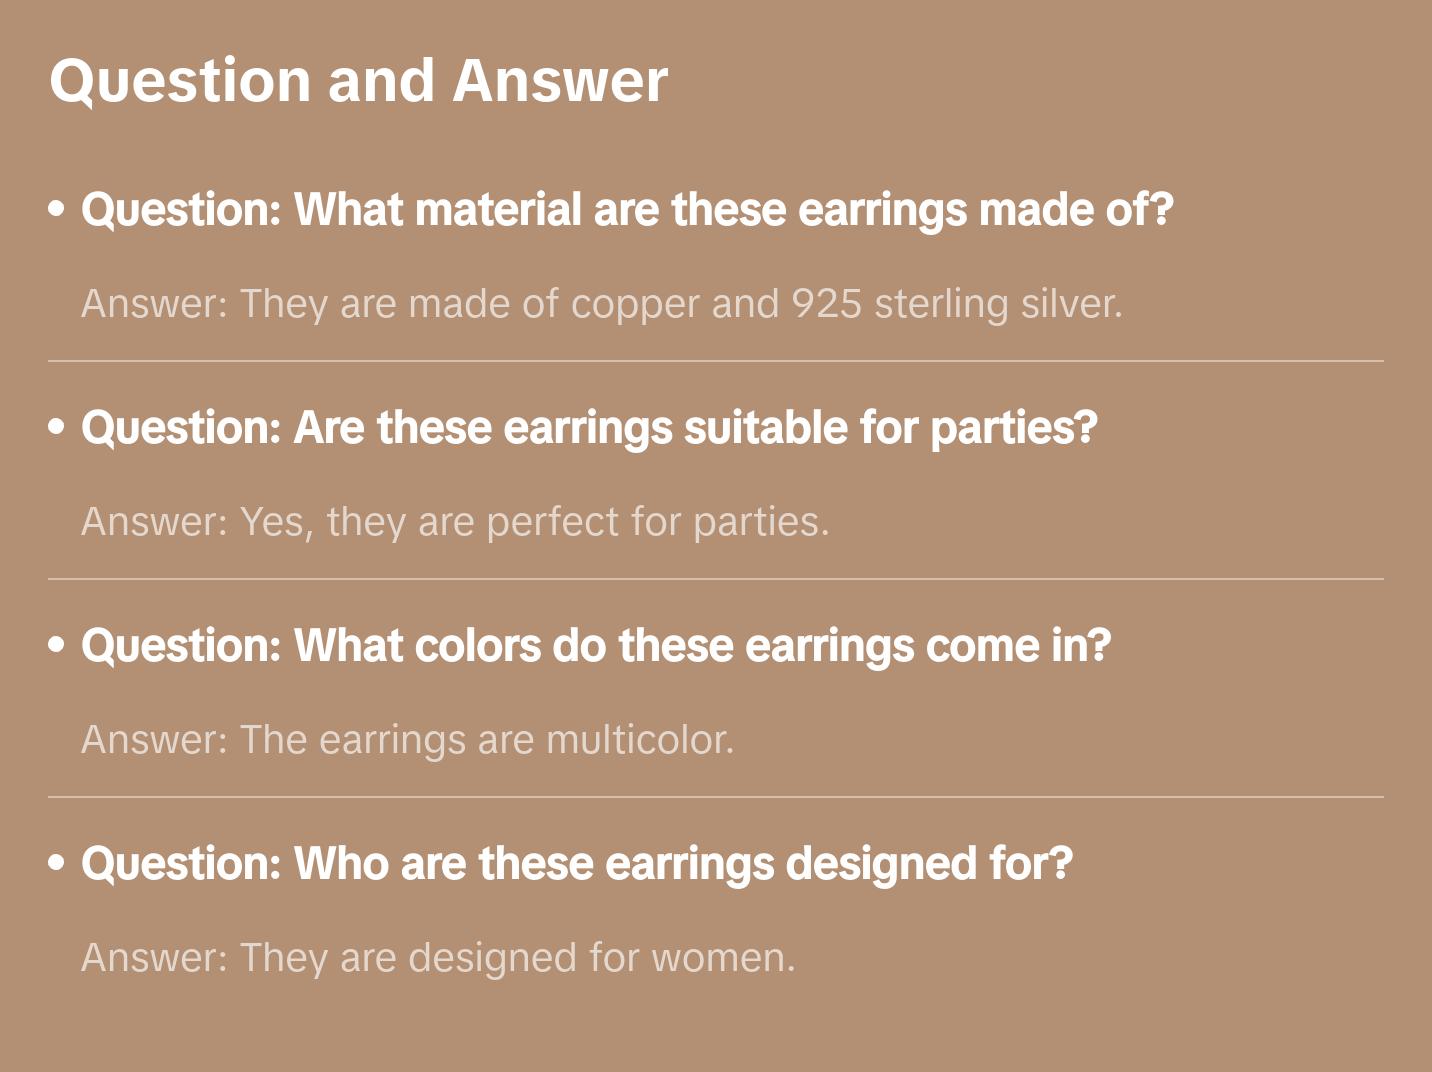Click the word 'women' in the last answer
Screen dimensions: 1432x1072
(722, 958)
